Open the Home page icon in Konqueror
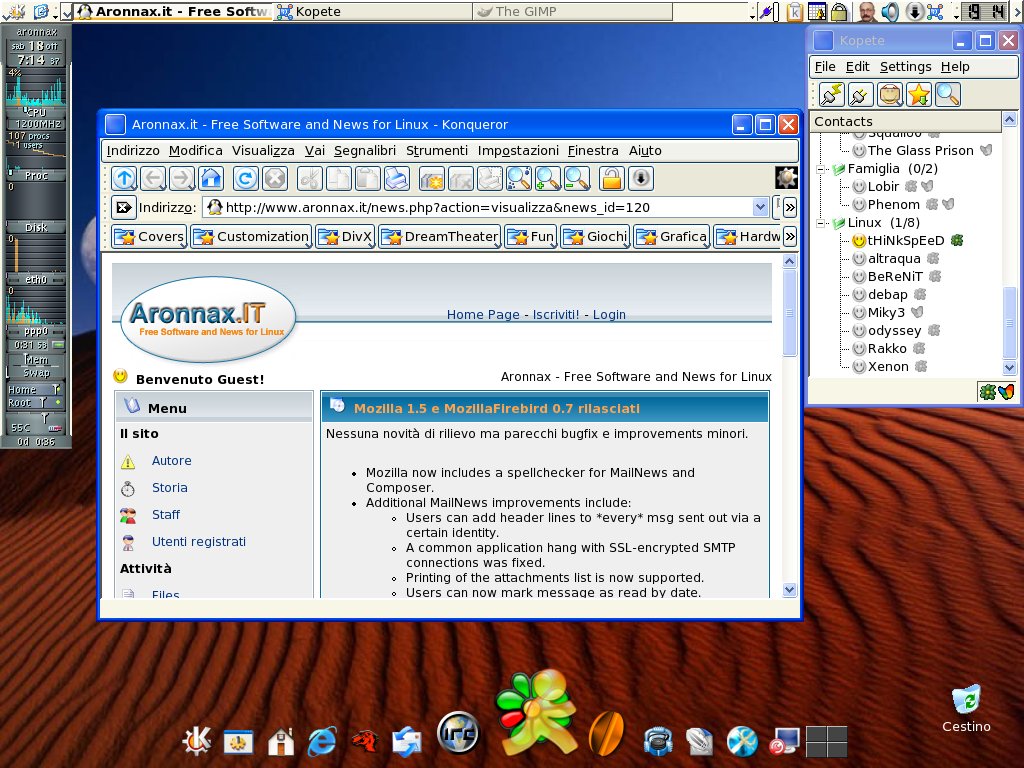The height and width of the screenshot is (768, 1024). (211, 178)
